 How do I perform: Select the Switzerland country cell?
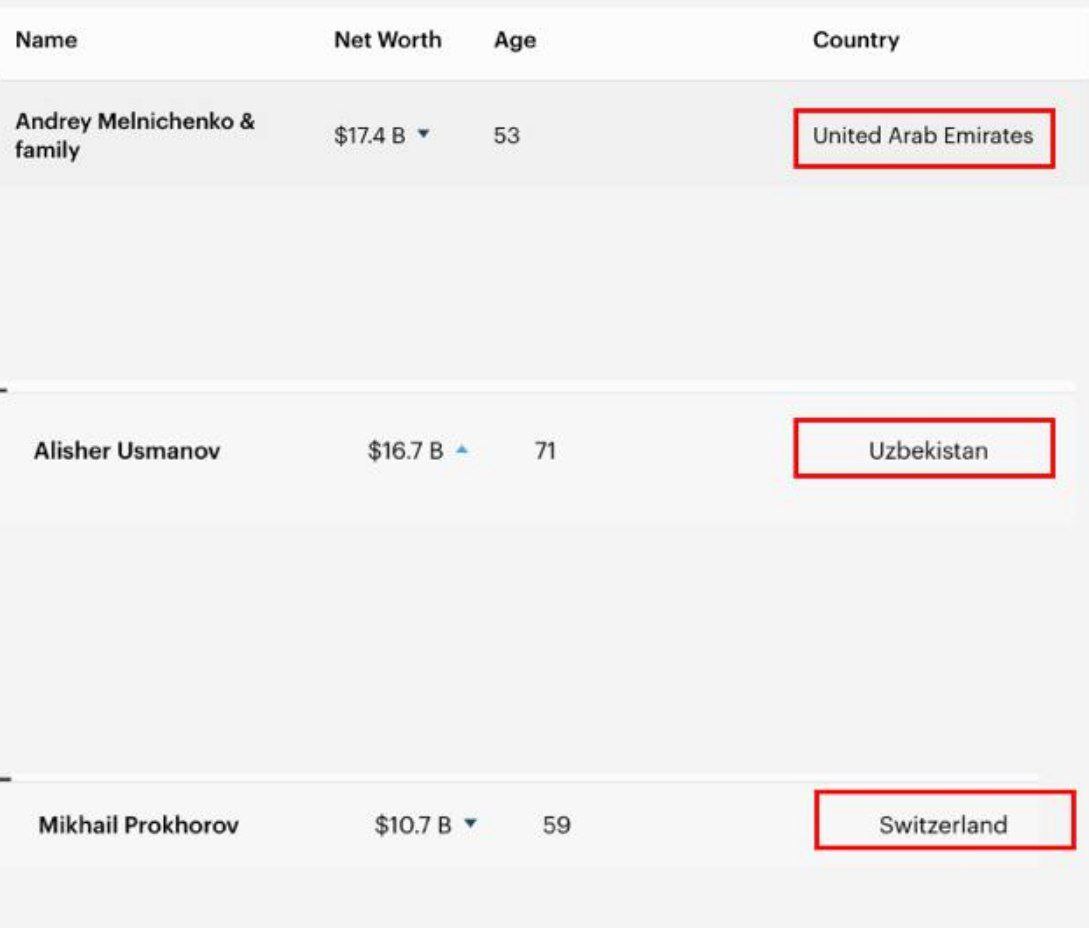tap(943, 825)
